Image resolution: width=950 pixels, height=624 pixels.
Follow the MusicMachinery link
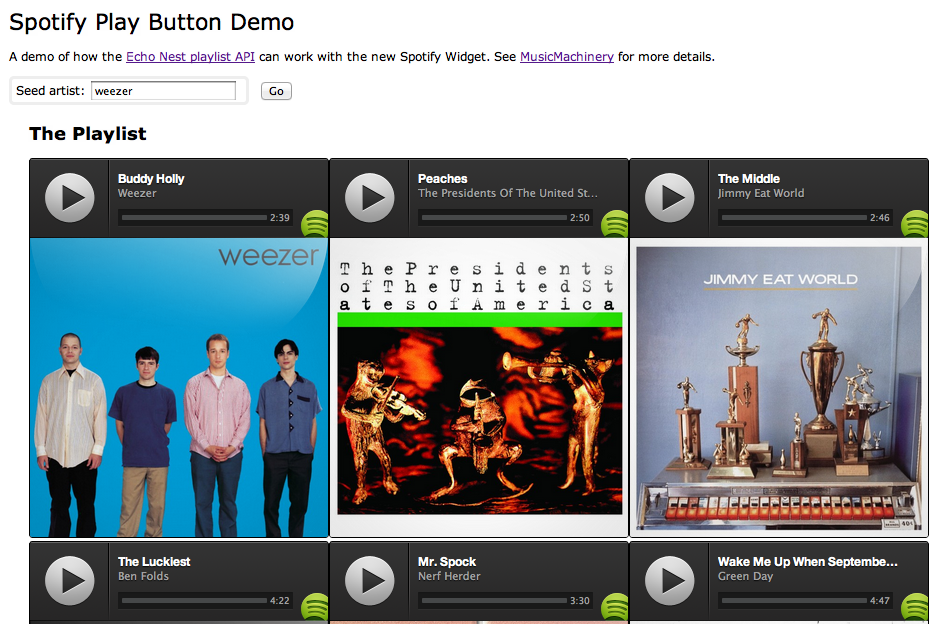[566, 57]
